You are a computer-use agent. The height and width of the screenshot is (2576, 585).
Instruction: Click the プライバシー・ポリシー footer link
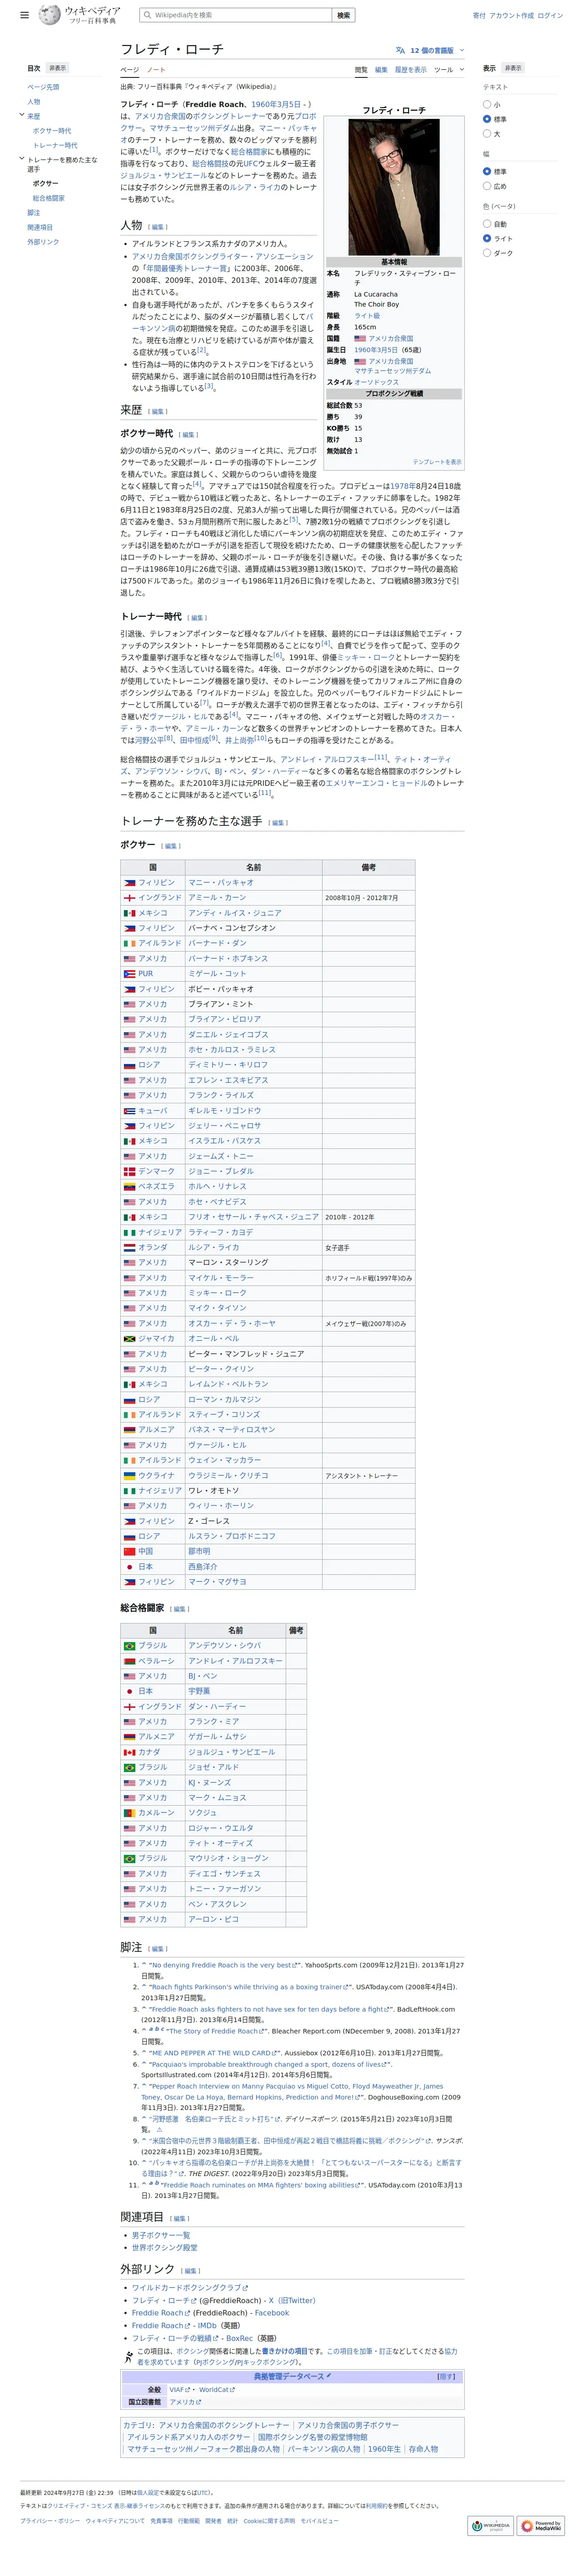(50, 2521)
